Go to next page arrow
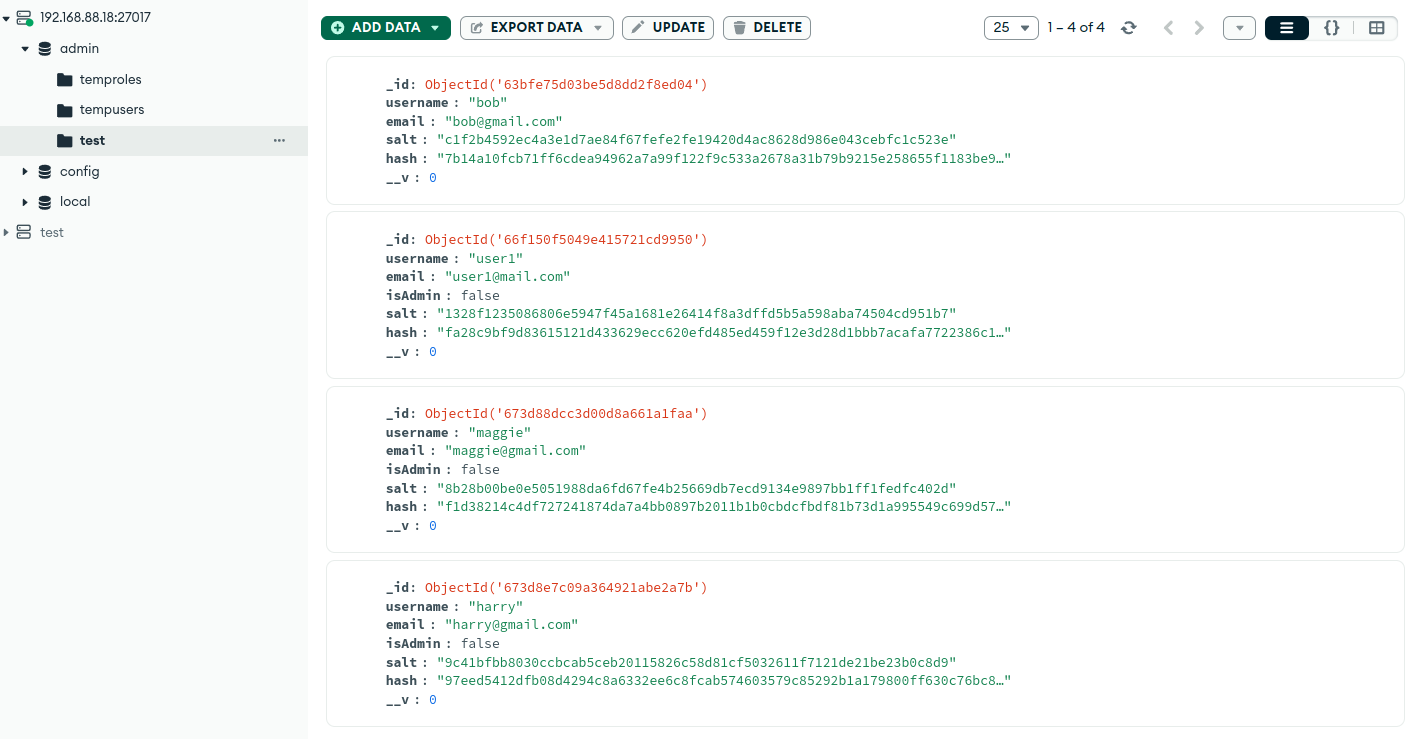 (x=1199, y=28)
